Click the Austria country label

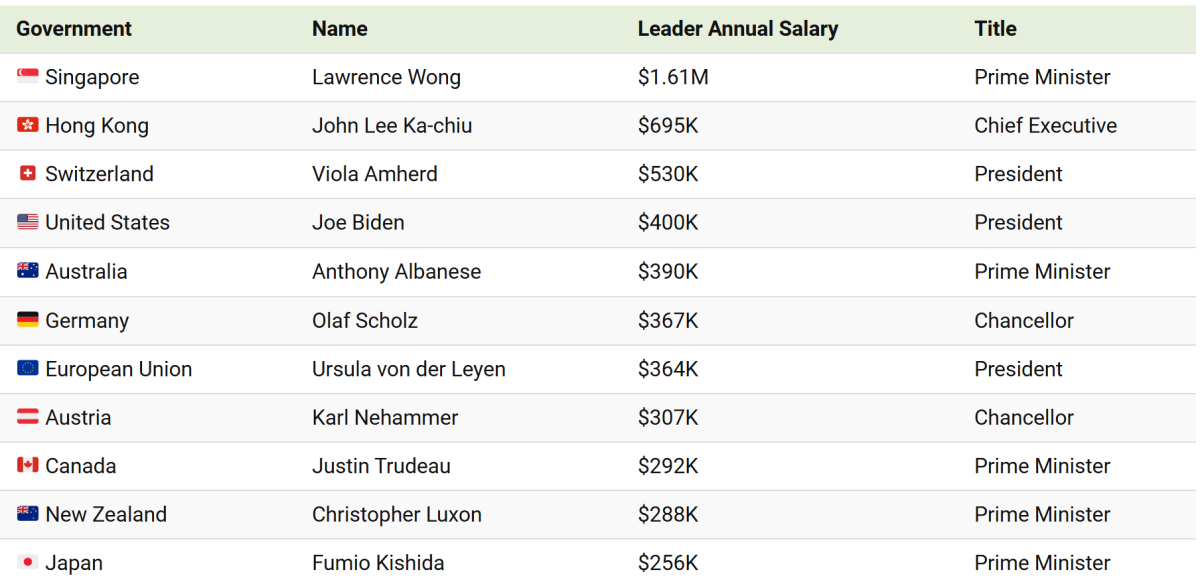(78, 417)
